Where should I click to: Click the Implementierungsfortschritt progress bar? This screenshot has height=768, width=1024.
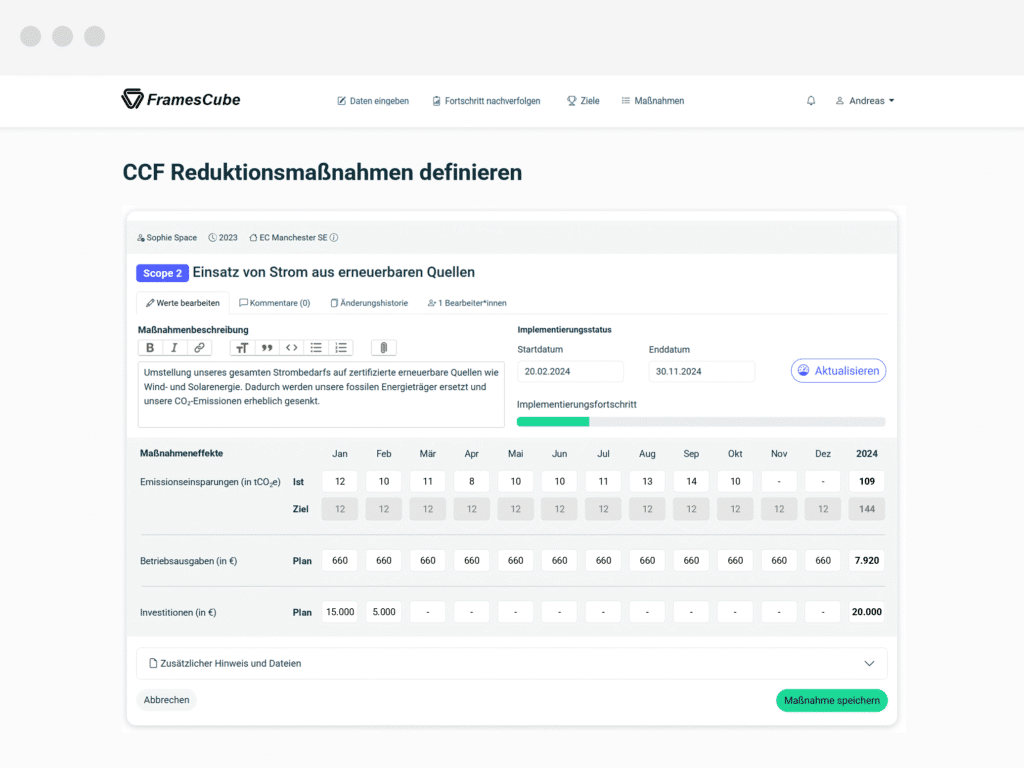(x=701, y=422)
